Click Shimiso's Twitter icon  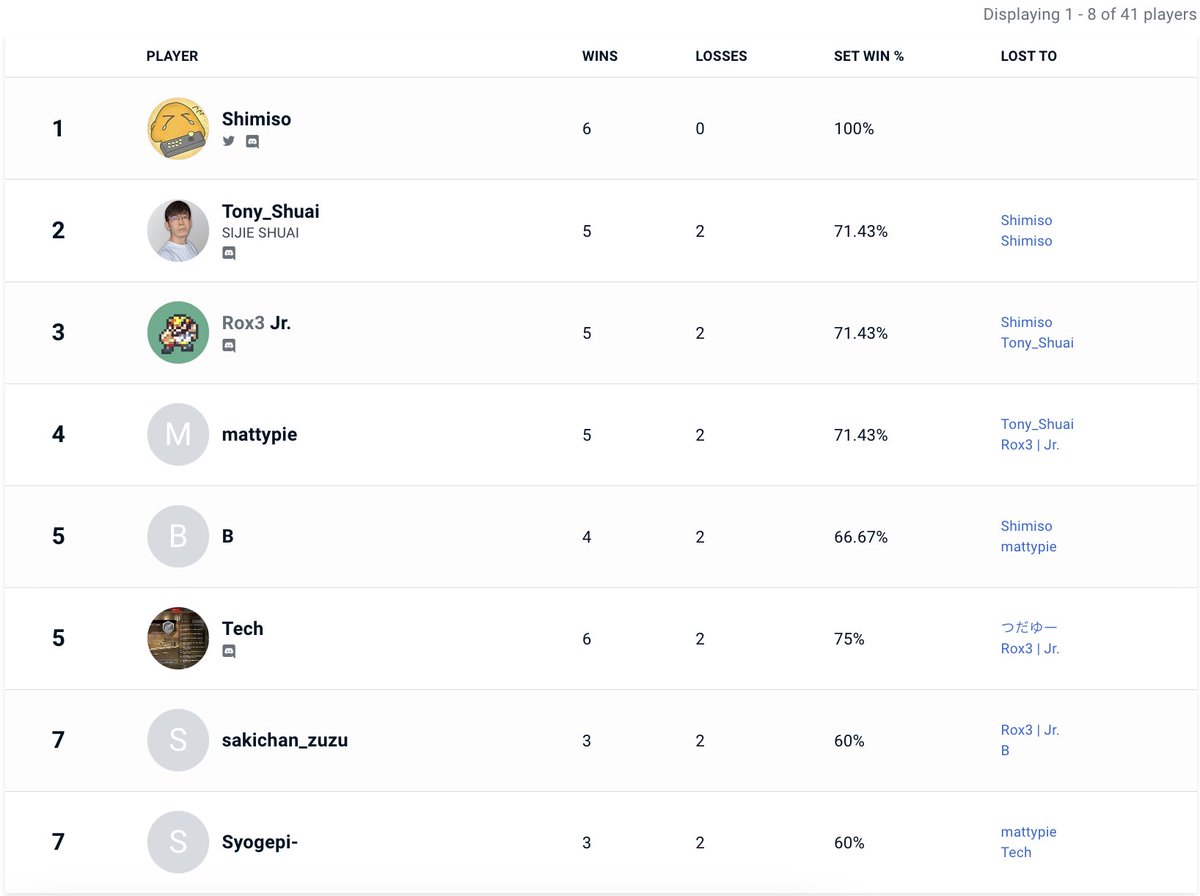click(x=229, y=141)
